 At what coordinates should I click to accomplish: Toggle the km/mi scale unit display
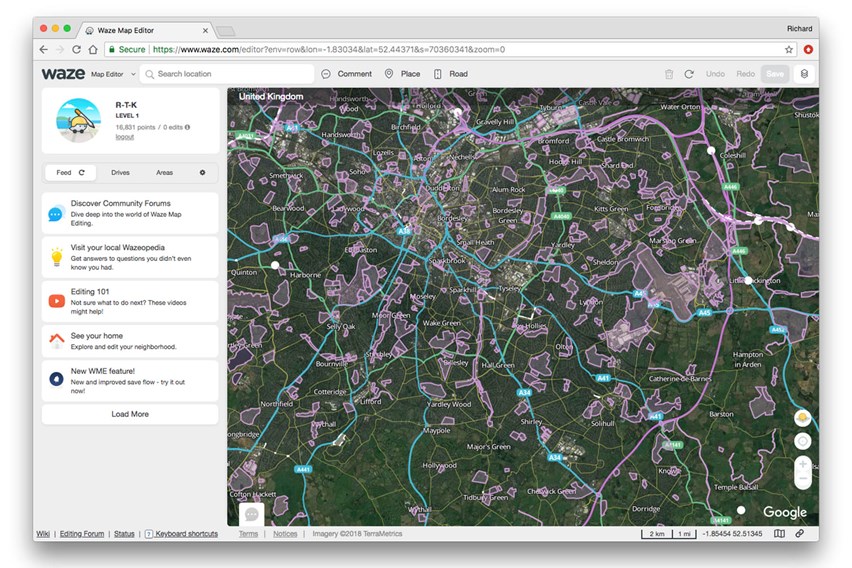(x=670, y=534)
